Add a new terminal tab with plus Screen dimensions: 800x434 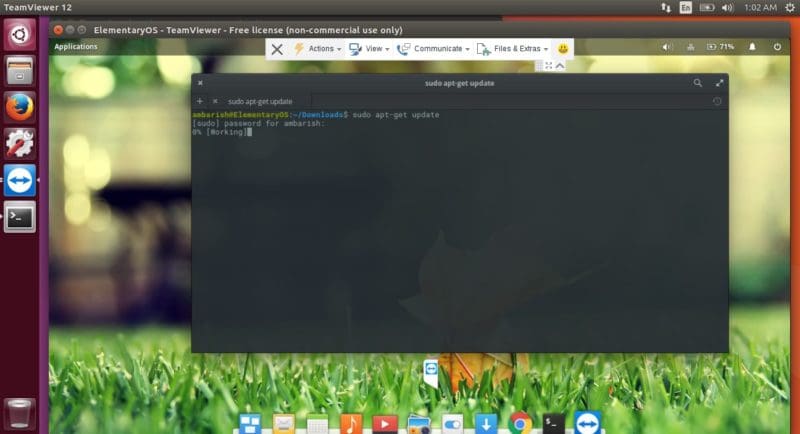[x=199, y=101]
